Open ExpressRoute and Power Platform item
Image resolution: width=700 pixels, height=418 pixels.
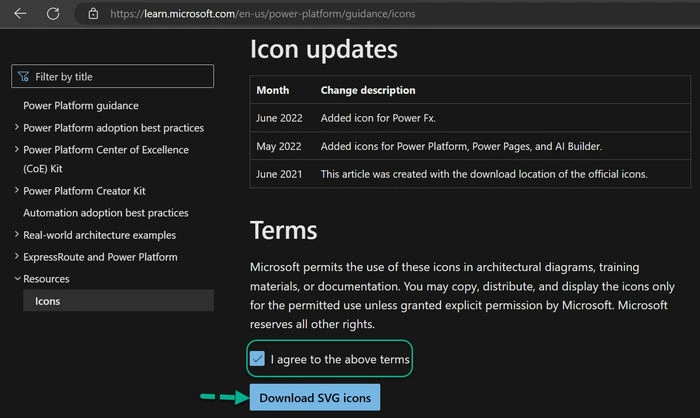(100, 257)
